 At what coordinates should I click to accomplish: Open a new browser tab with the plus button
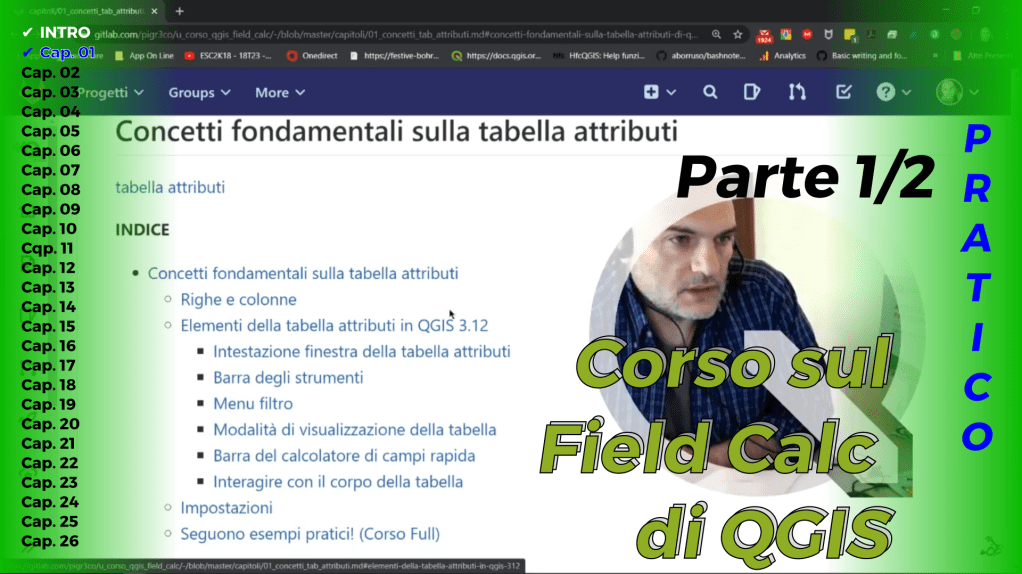click(180, 11)
